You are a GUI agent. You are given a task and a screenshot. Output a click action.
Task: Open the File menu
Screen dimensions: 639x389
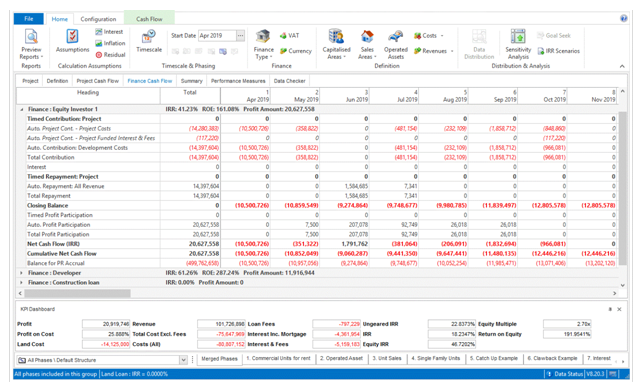click(29, 19)
